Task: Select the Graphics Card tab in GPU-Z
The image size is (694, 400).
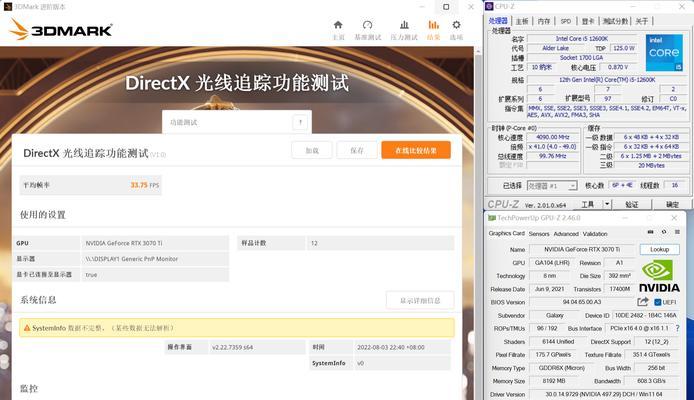Action: point(506,233)
